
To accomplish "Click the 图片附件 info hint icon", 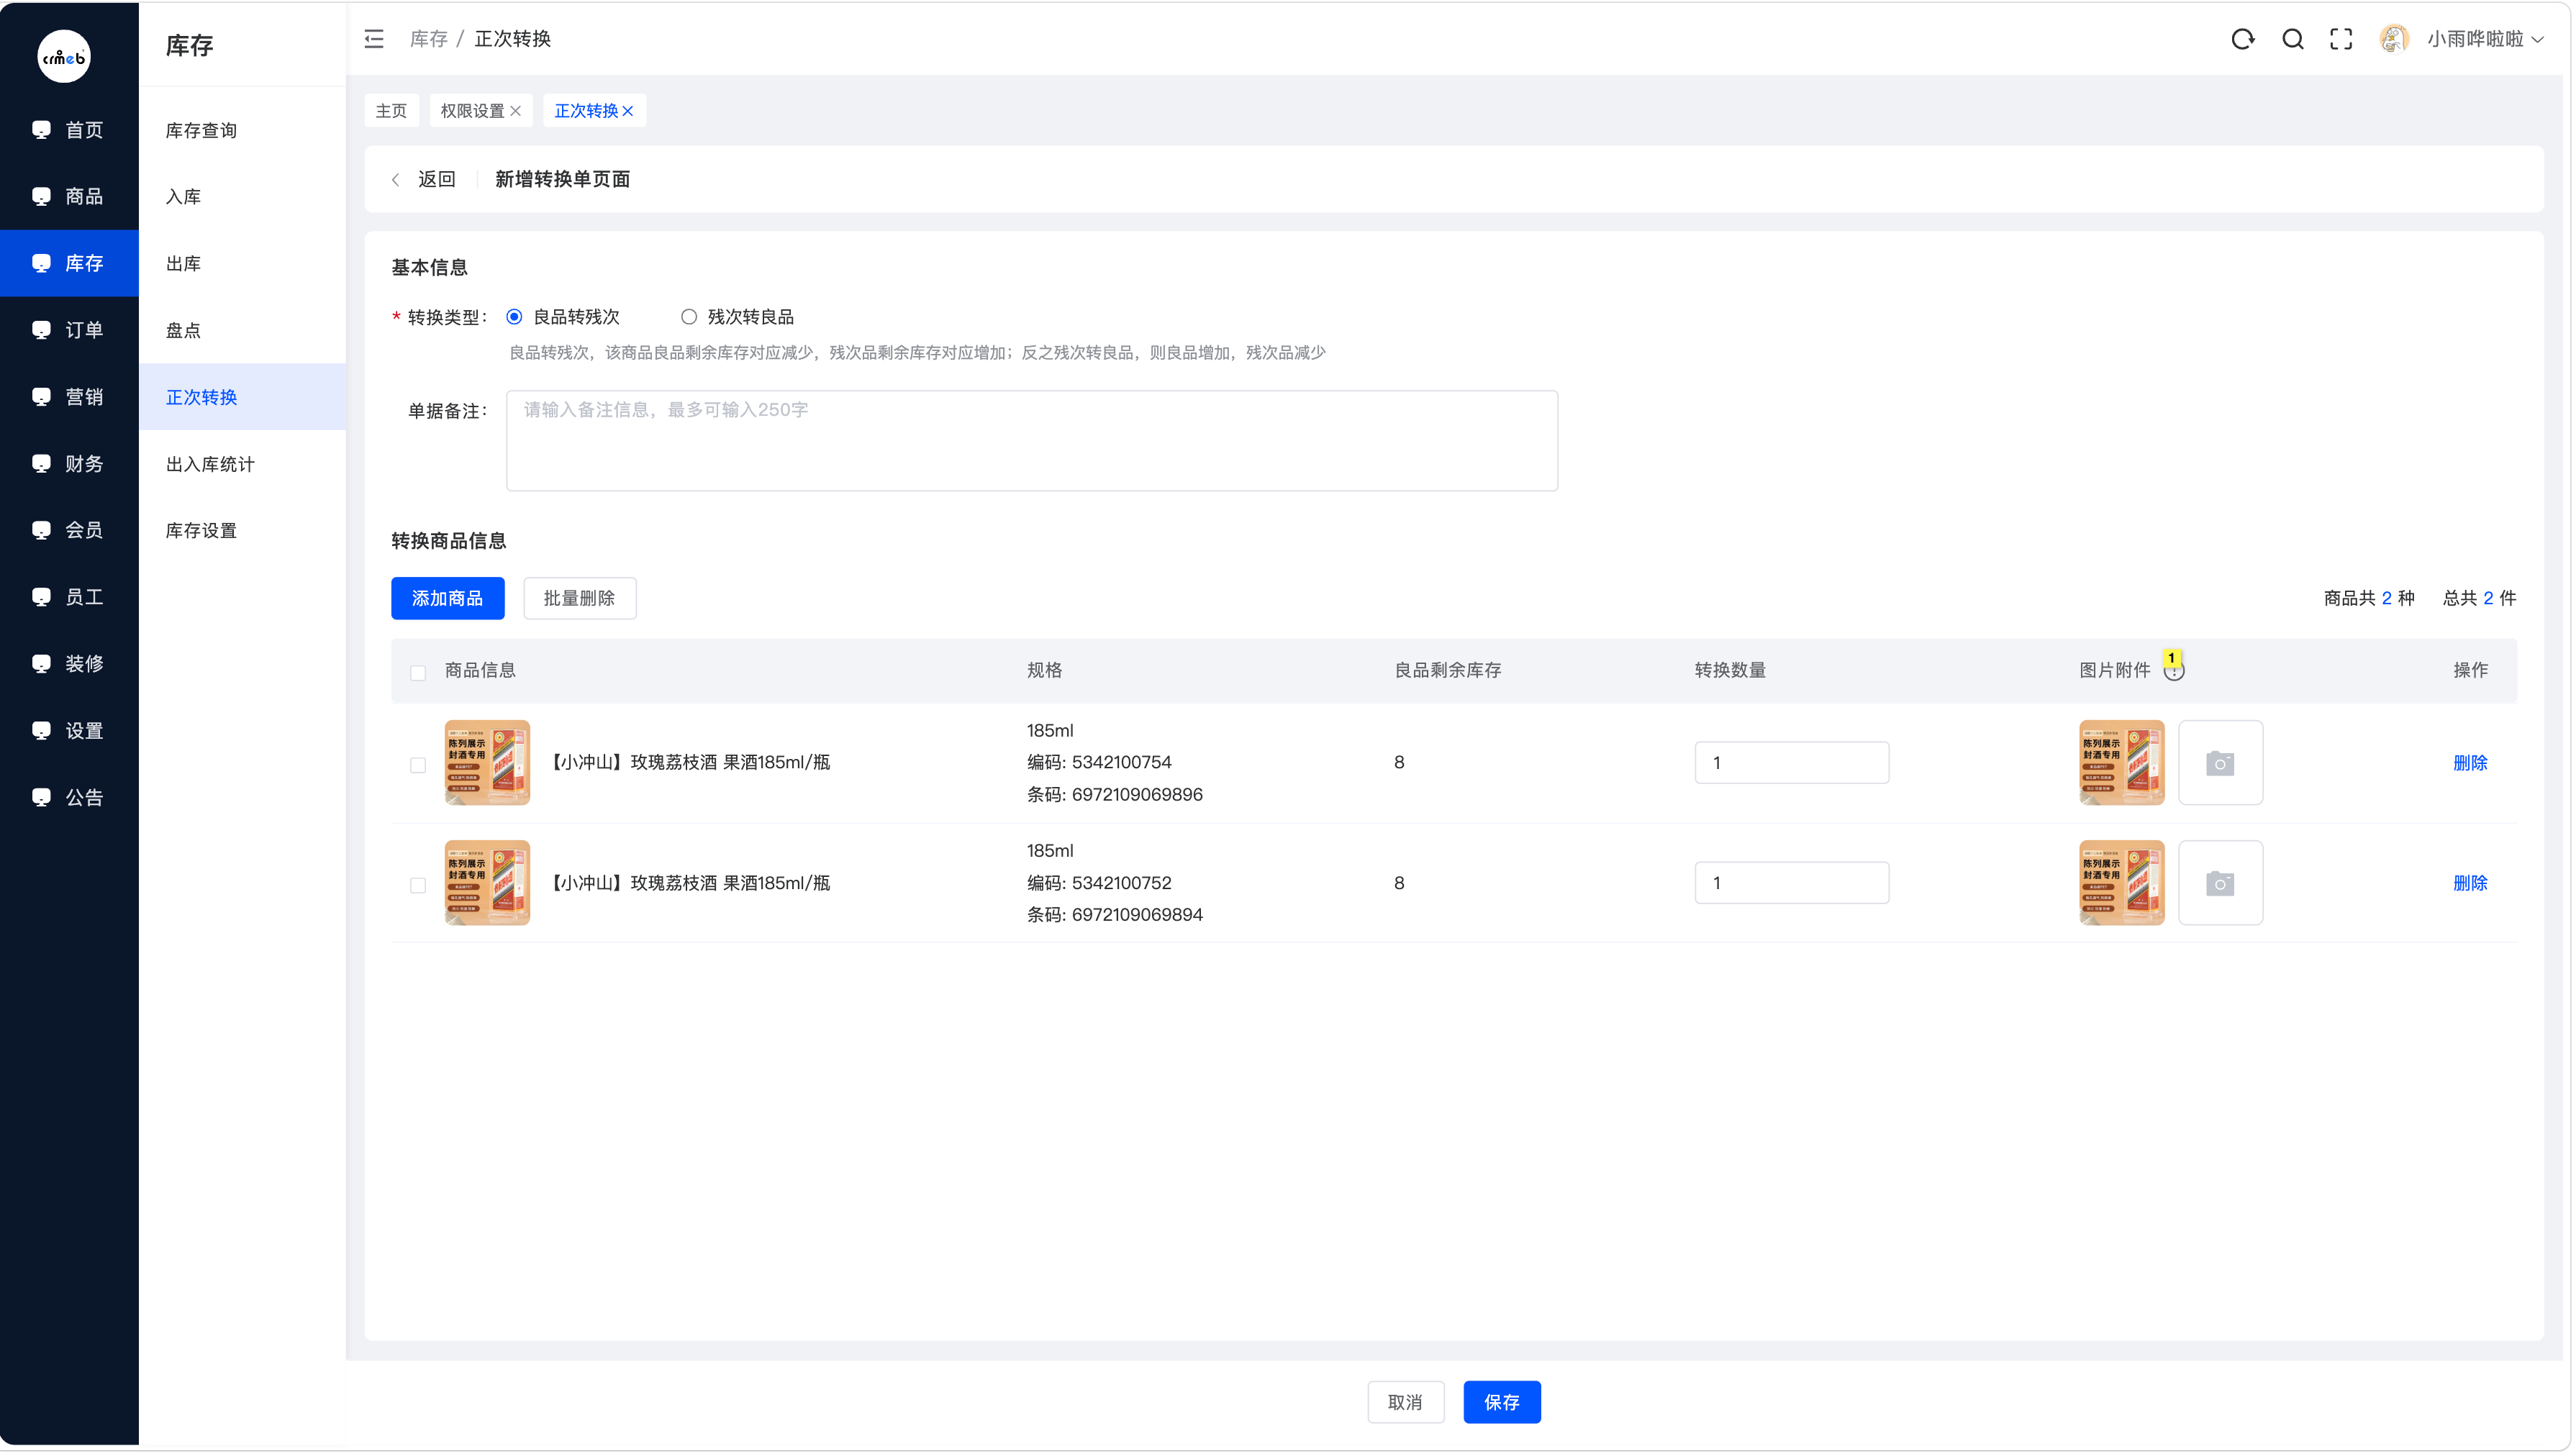I will click(x=2174, y=670).
